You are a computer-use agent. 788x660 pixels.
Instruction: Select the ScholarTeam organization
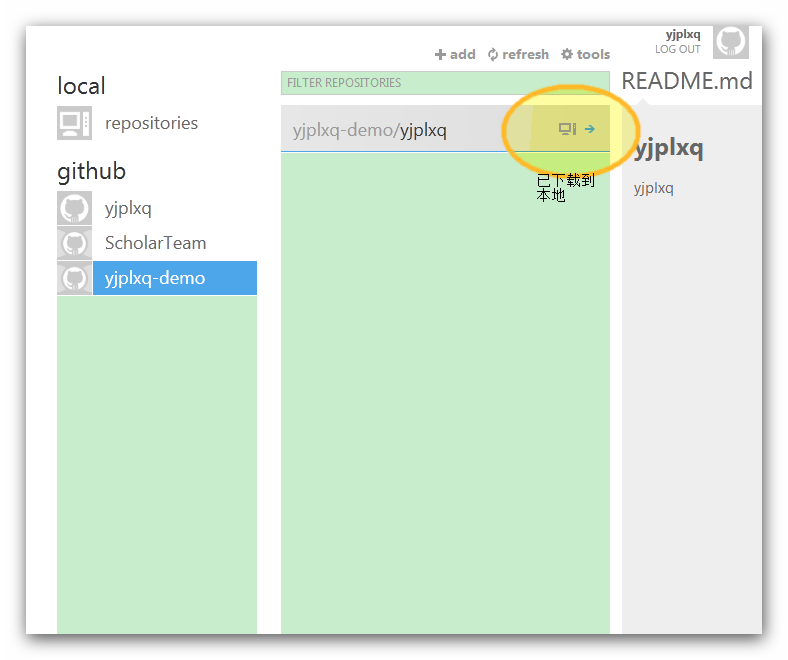157,243
